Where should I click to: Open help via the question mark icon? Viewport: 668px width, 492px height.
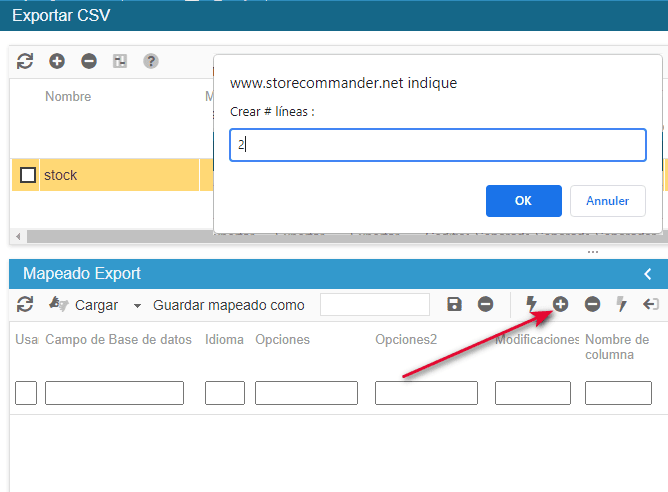pos(151,62)
